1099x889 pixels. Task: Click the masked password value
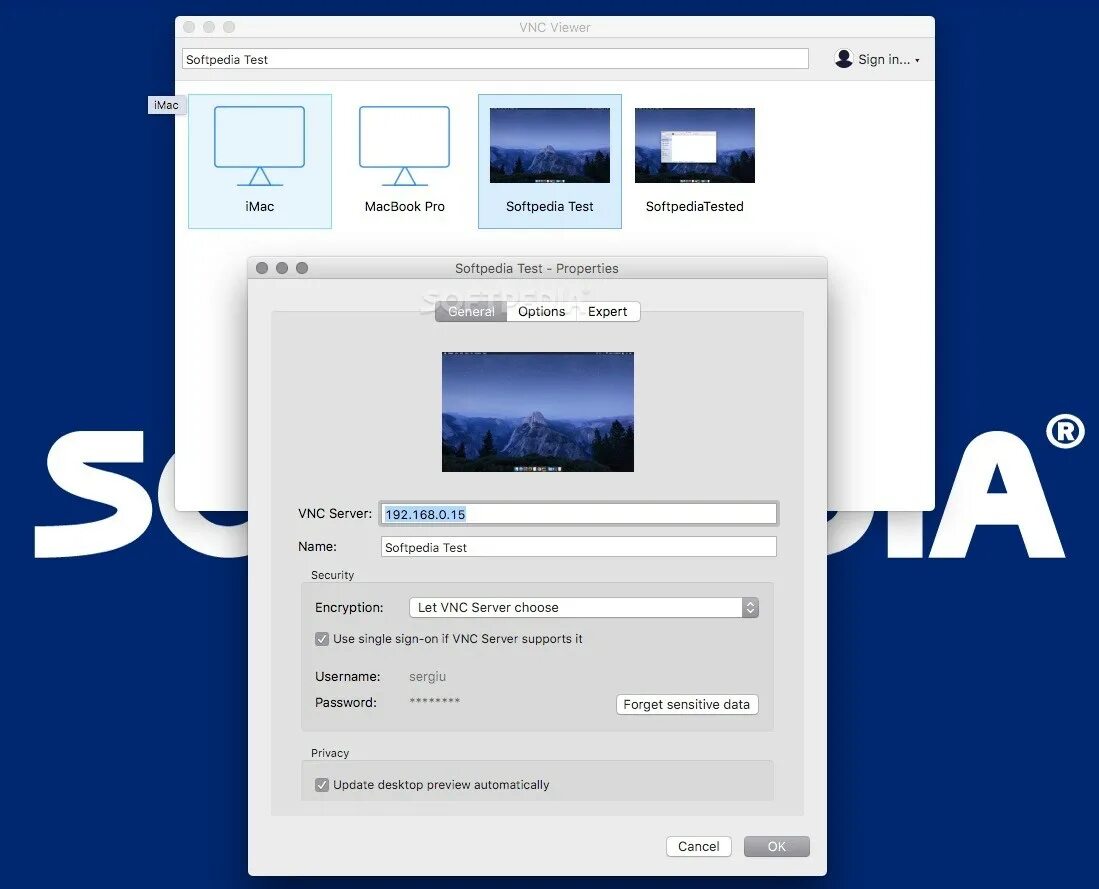(x=435, y=701)
